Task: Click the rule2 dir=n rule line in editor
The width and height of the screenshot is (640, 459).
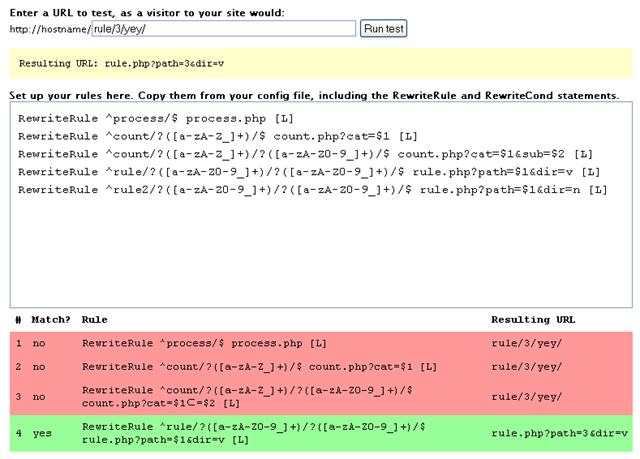Action: (313, 190)
